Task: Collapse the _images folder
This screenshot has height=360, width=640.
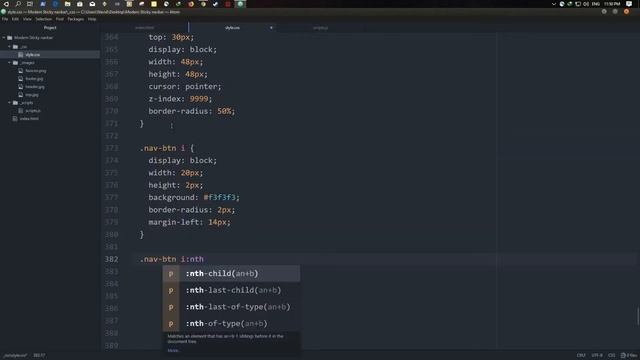Action: coord(10,63)
